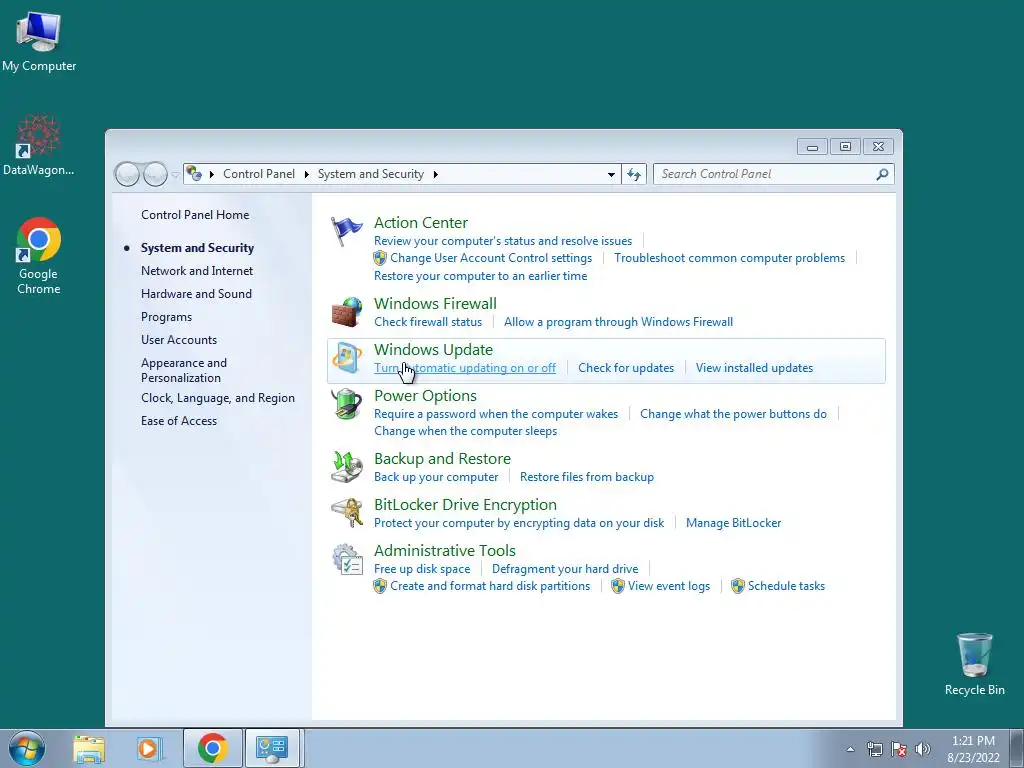Refresh the Control Panel view
Image resolution: width=1024 pixels, height=768 pixels.
pos(633,174)
